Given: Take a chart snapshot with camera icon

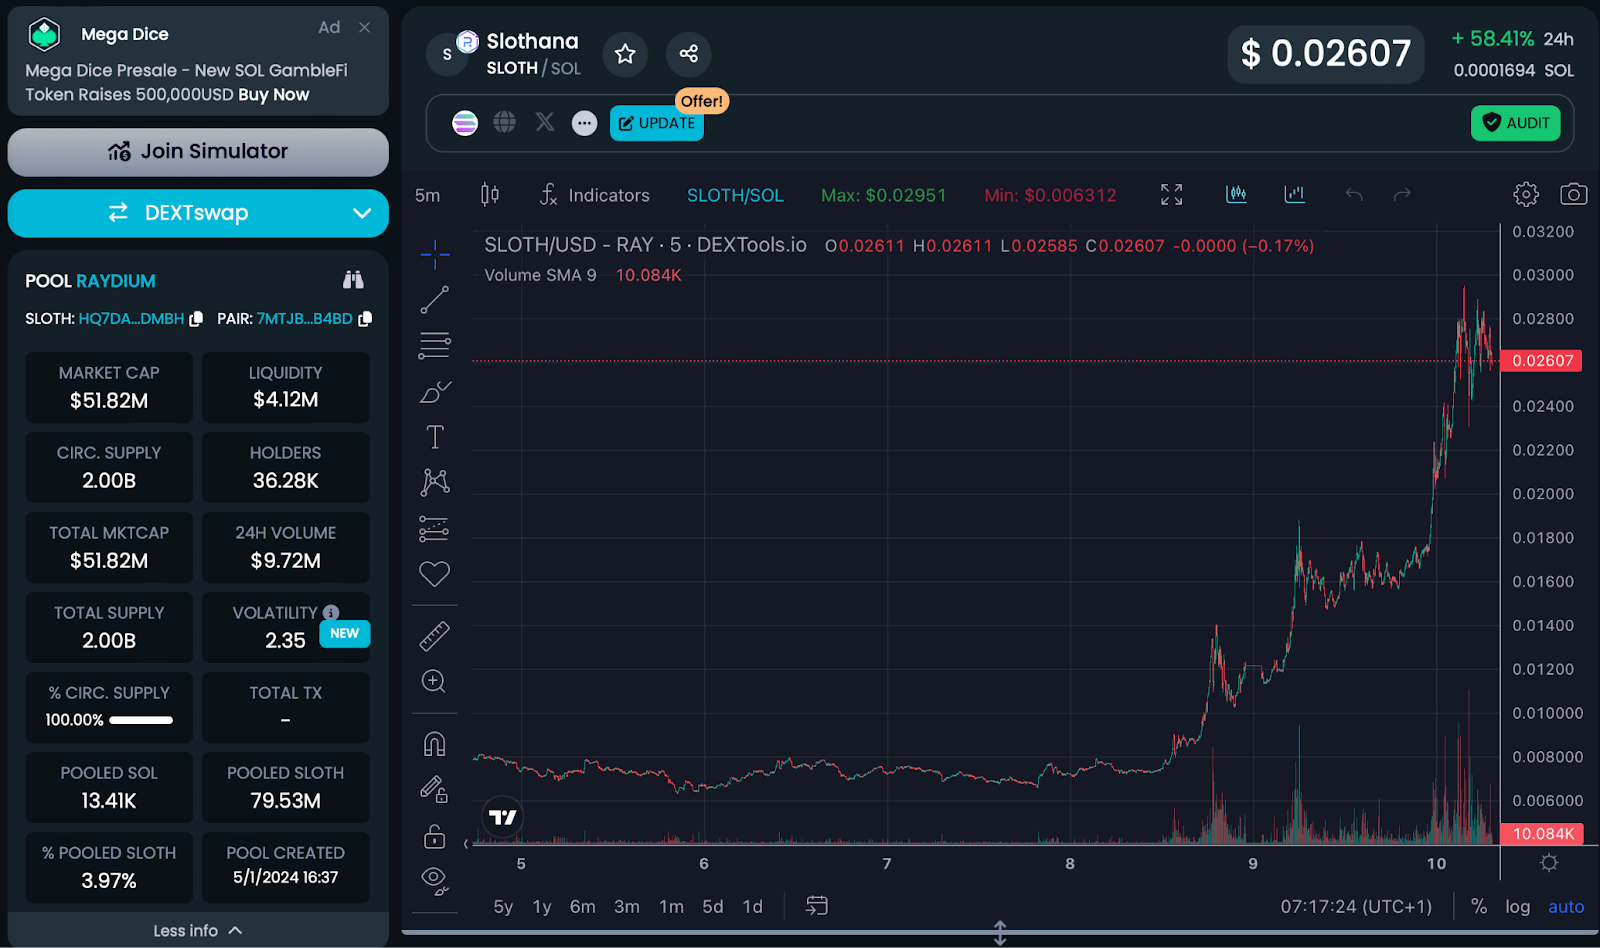Looking at the screenshot, I should click(1574, 194).
